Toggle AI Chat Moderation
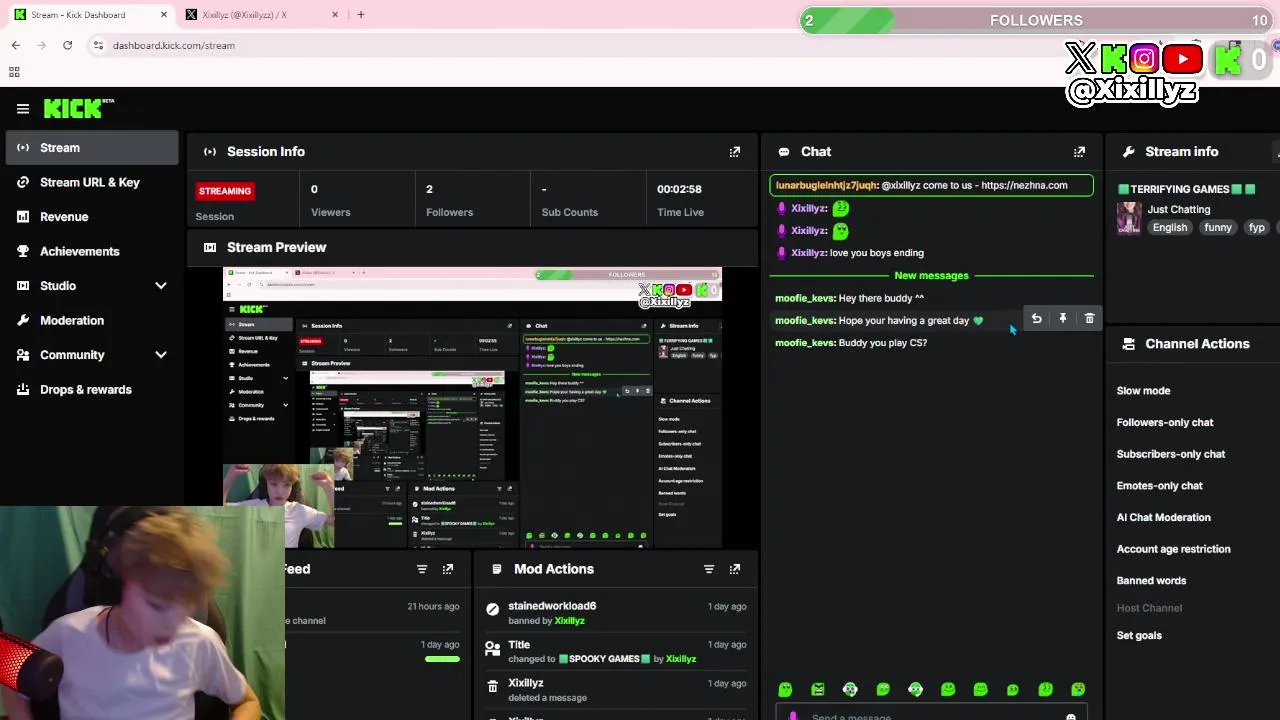The width and height of the screenshot is (1280, 720). [x=1164, y=518]
